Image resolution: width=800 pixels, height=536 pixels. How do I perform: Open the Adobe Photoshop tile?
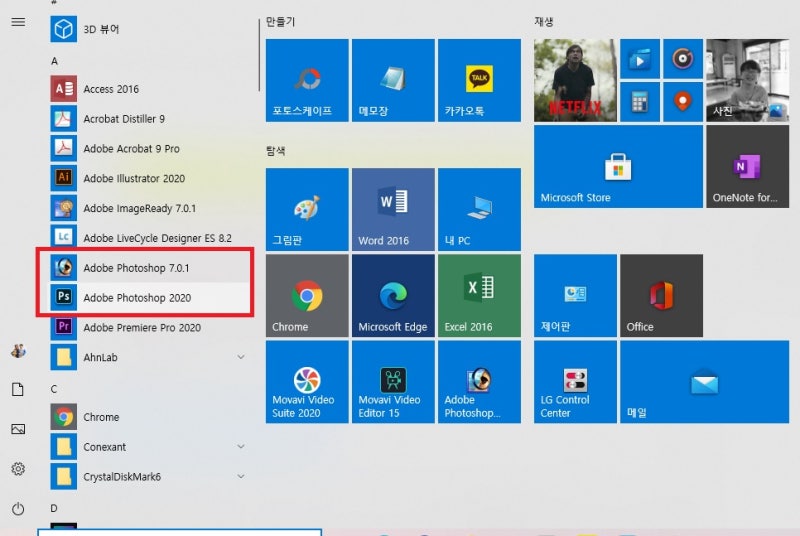[479, 382]
